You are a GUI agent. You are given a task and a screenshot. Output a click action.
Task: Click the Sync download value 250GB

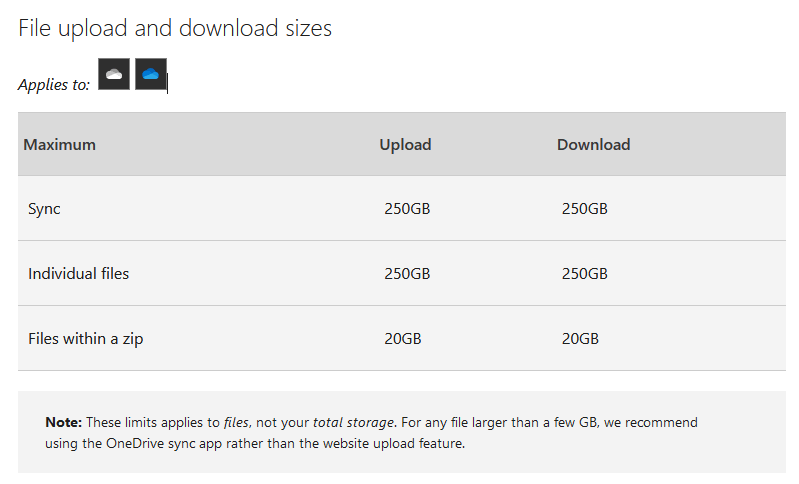click(584, 209)
